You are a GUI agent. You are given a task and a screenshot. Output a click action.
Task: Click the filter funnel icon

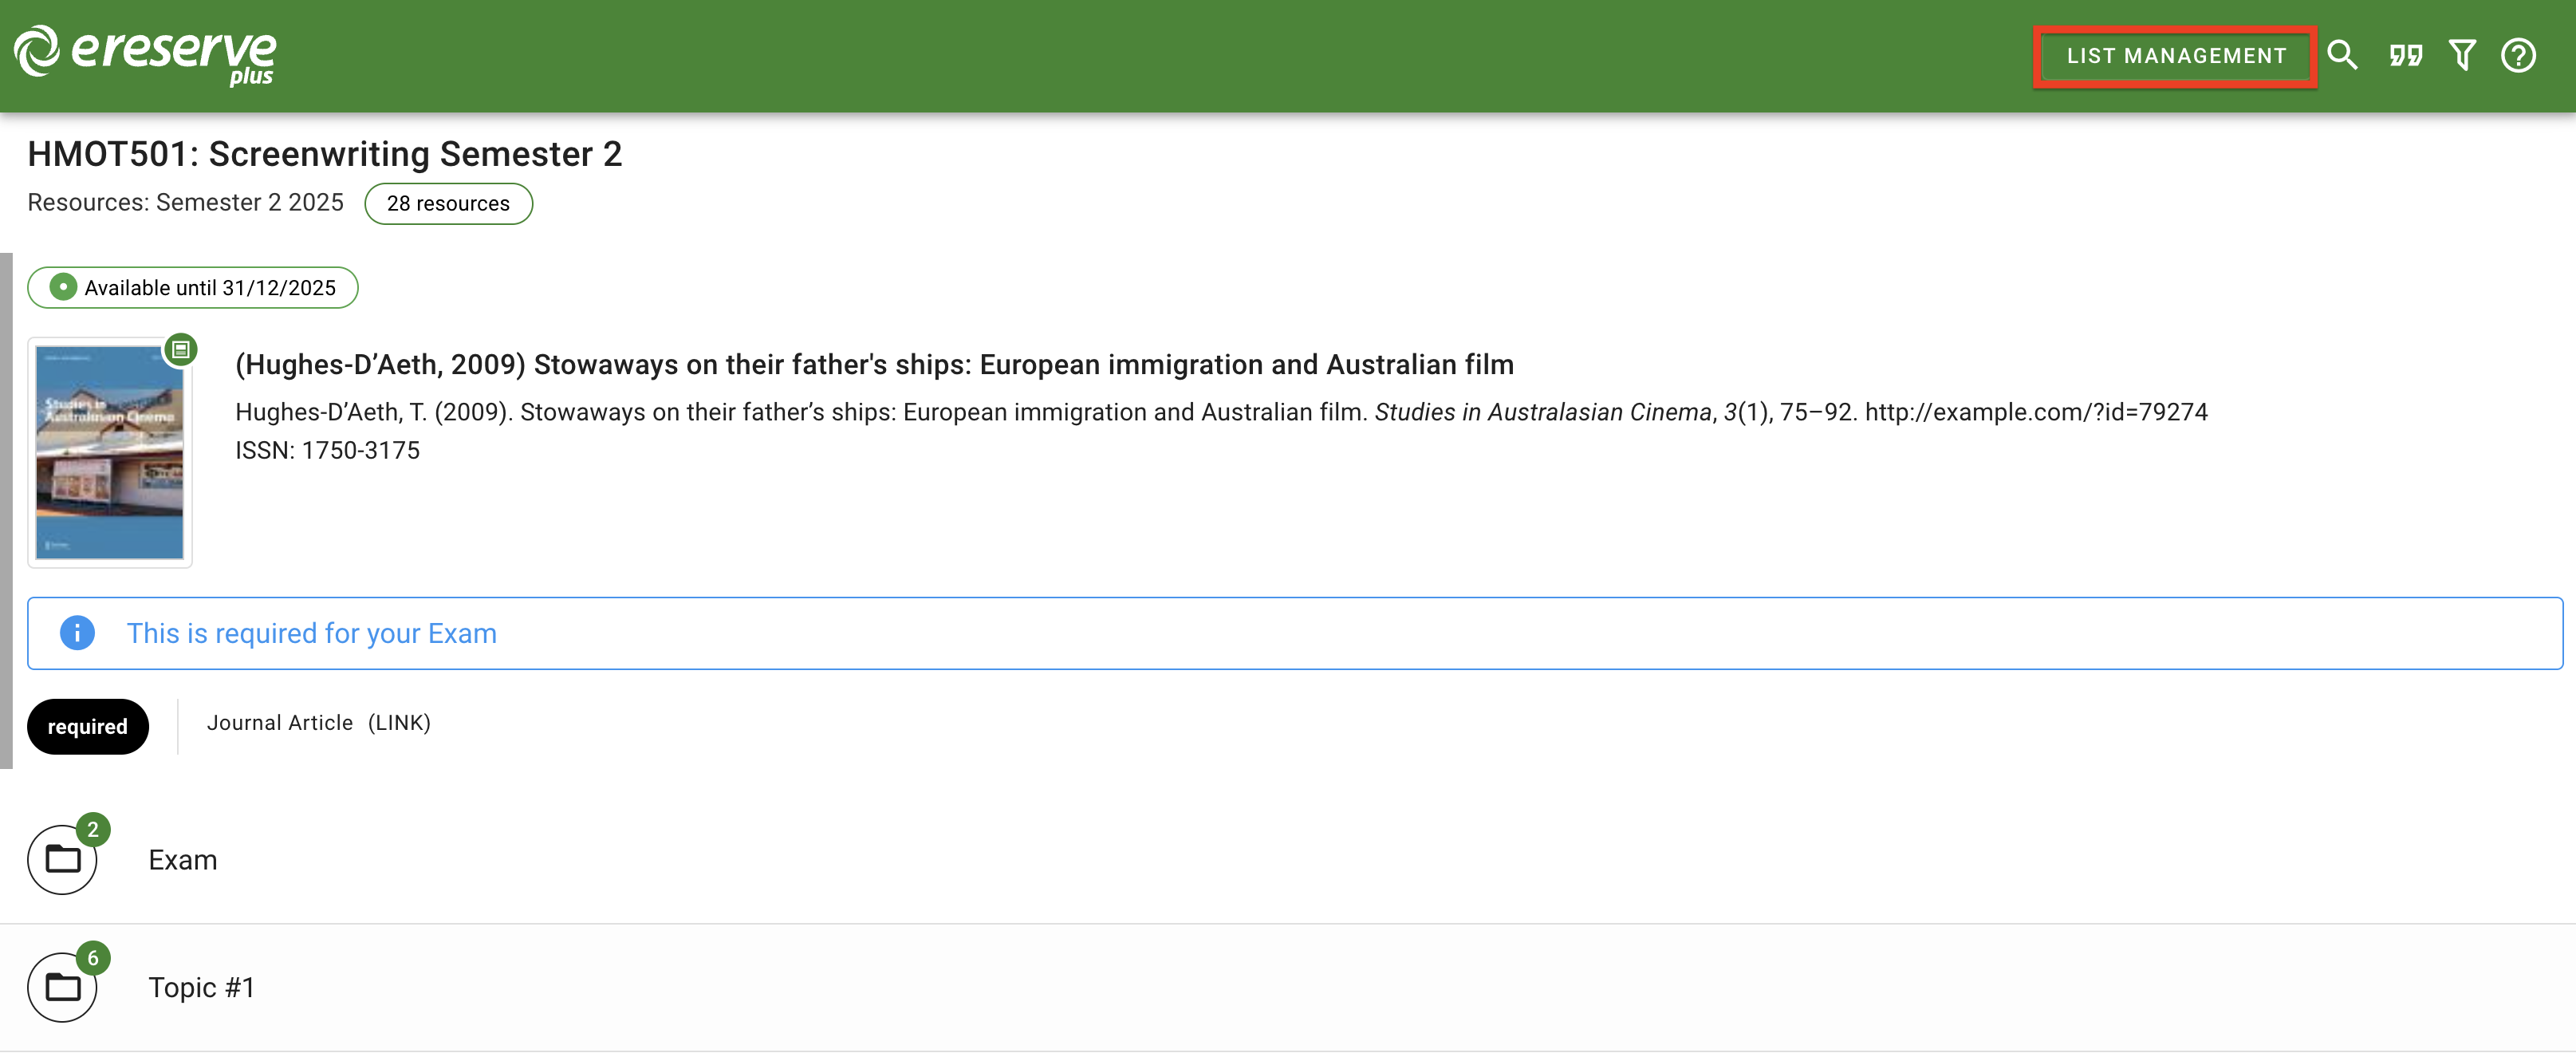pos(2462,55)
